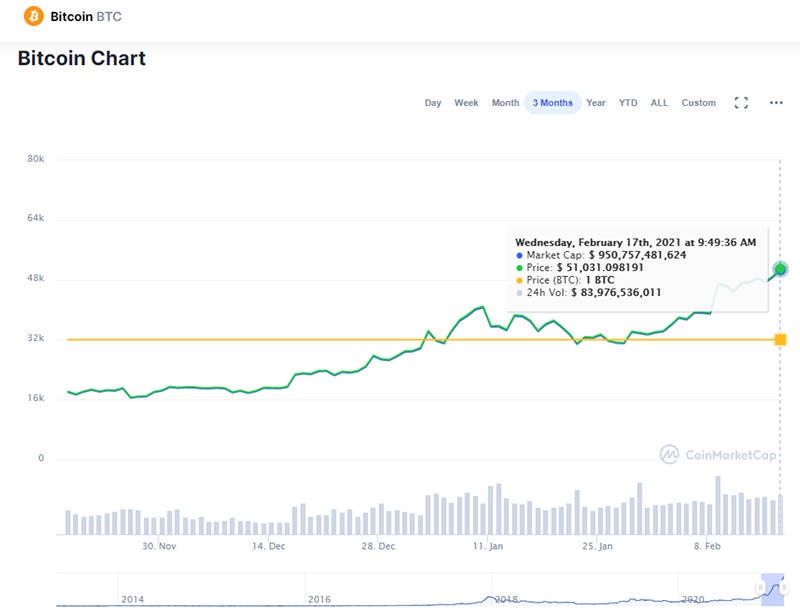Click the '25. Jan' axis date label
The image size is (800, 616).
pos(597,546)
